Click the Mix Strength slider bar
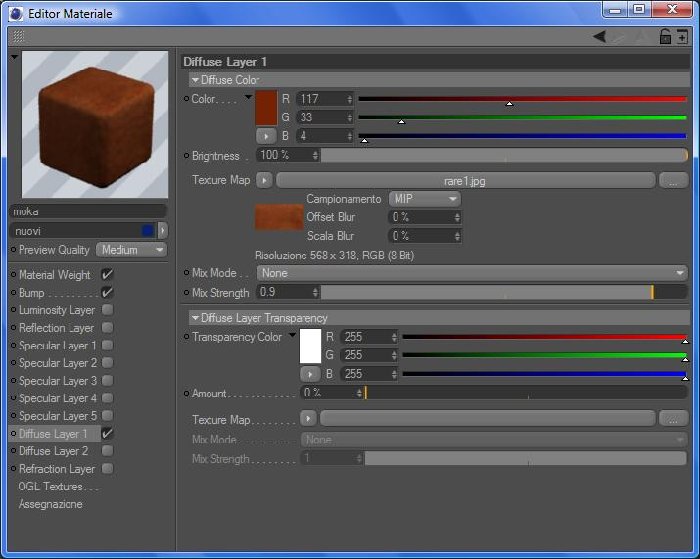Image resolution: width=700 pixels, height=559 pixels. [x=504, y=292]
